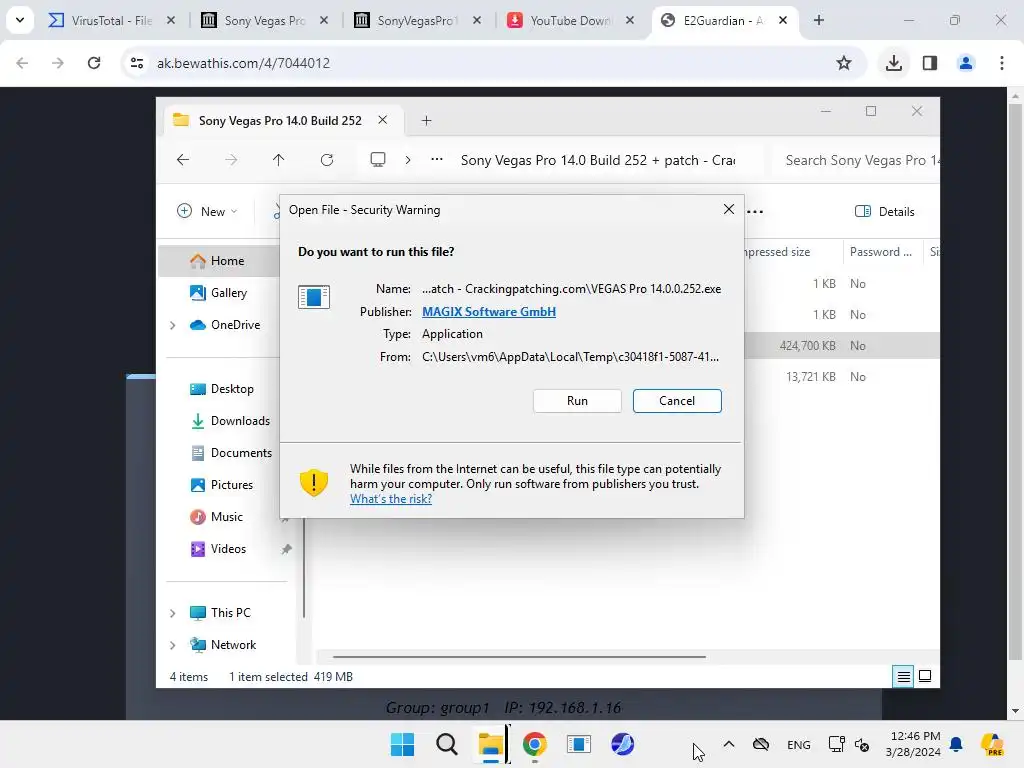Click Run in the Security Warning dialog
This screenshot has width=1024, height=768.
[577, 401]
